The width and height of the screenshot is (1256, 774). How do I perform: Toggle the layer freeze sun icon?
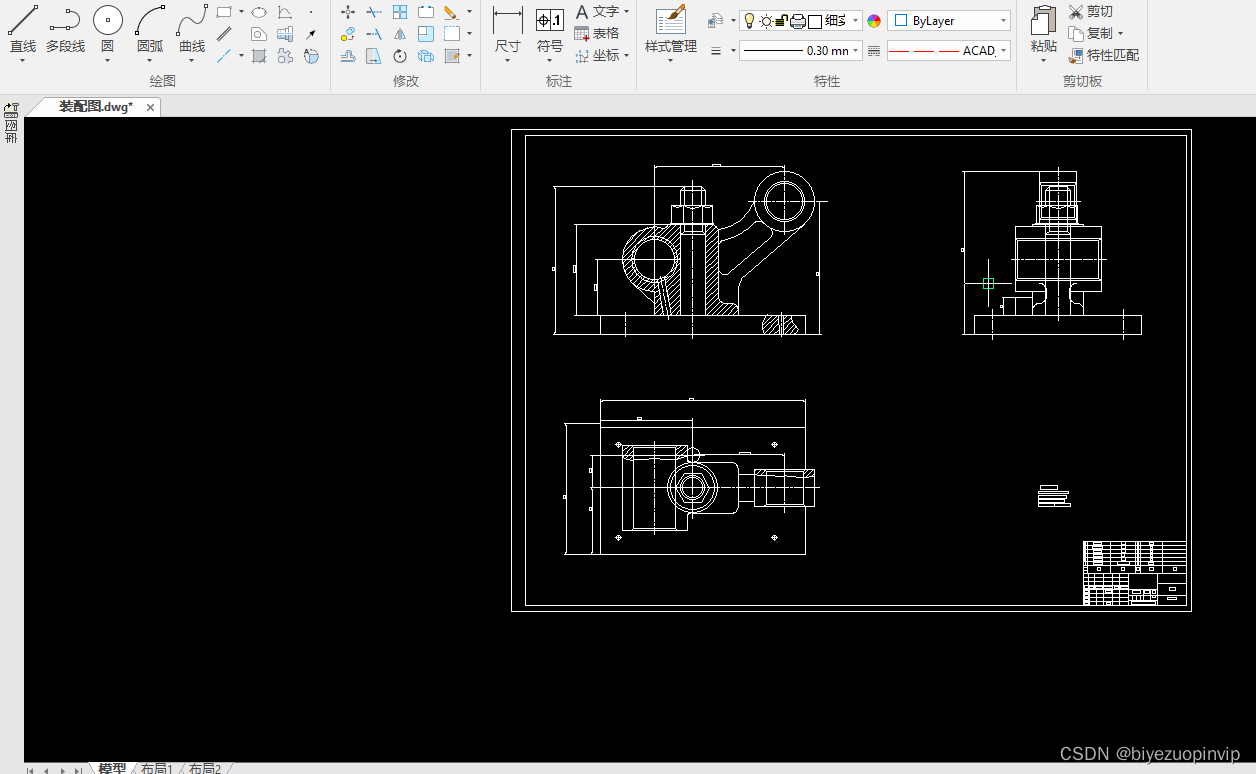point(765,21)
